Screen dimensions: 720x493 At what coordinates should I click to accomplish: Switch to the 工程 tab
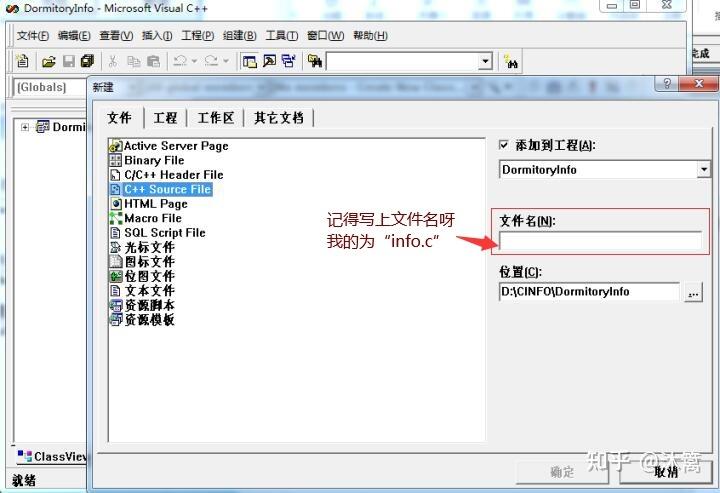pos(165,118)
